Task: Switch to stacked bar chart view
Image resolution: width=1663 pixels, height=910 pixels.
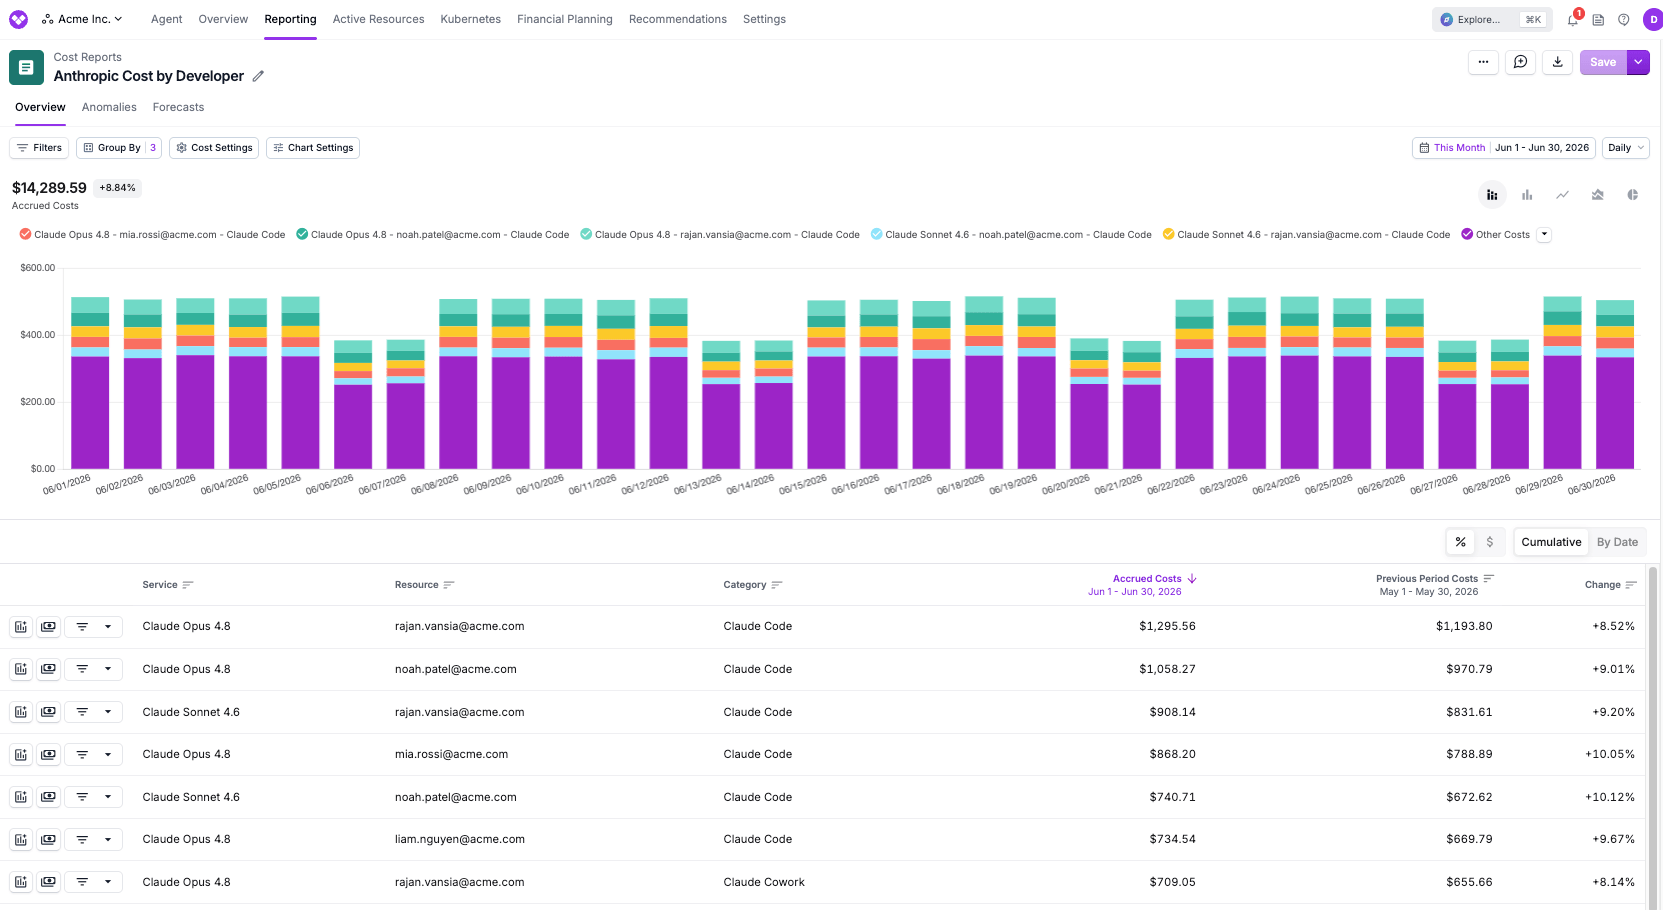Action: click(x=1492, y=195)
